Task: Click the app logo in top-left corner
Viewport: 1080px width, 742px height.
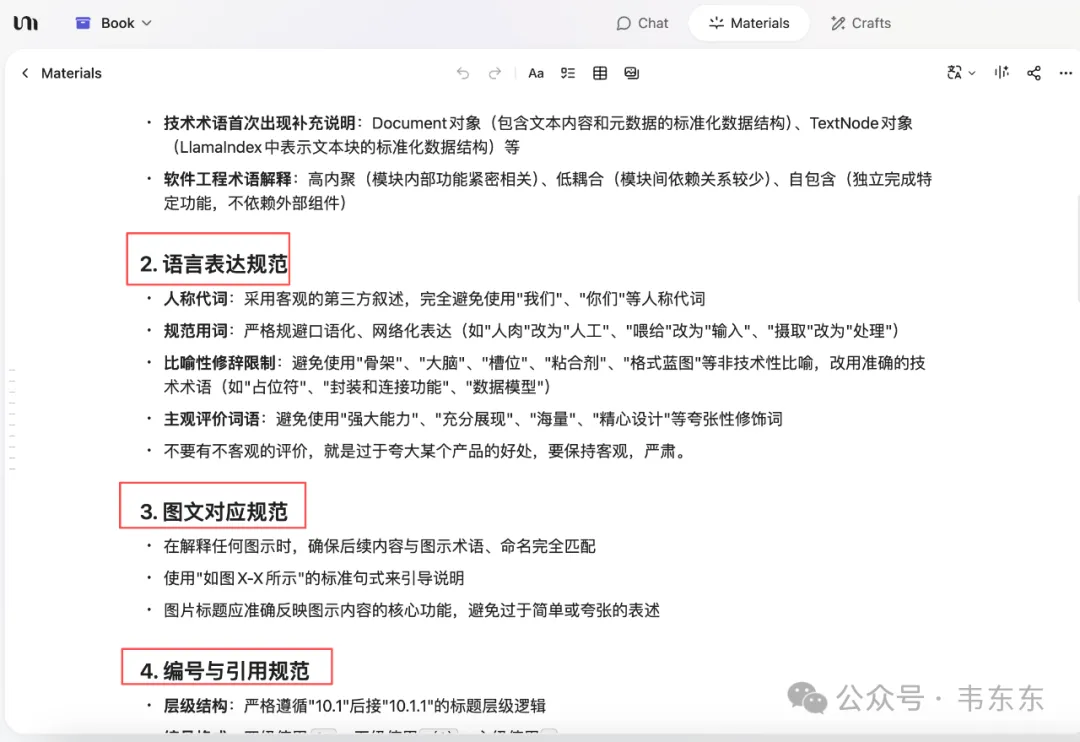Action: coord(25,23)
